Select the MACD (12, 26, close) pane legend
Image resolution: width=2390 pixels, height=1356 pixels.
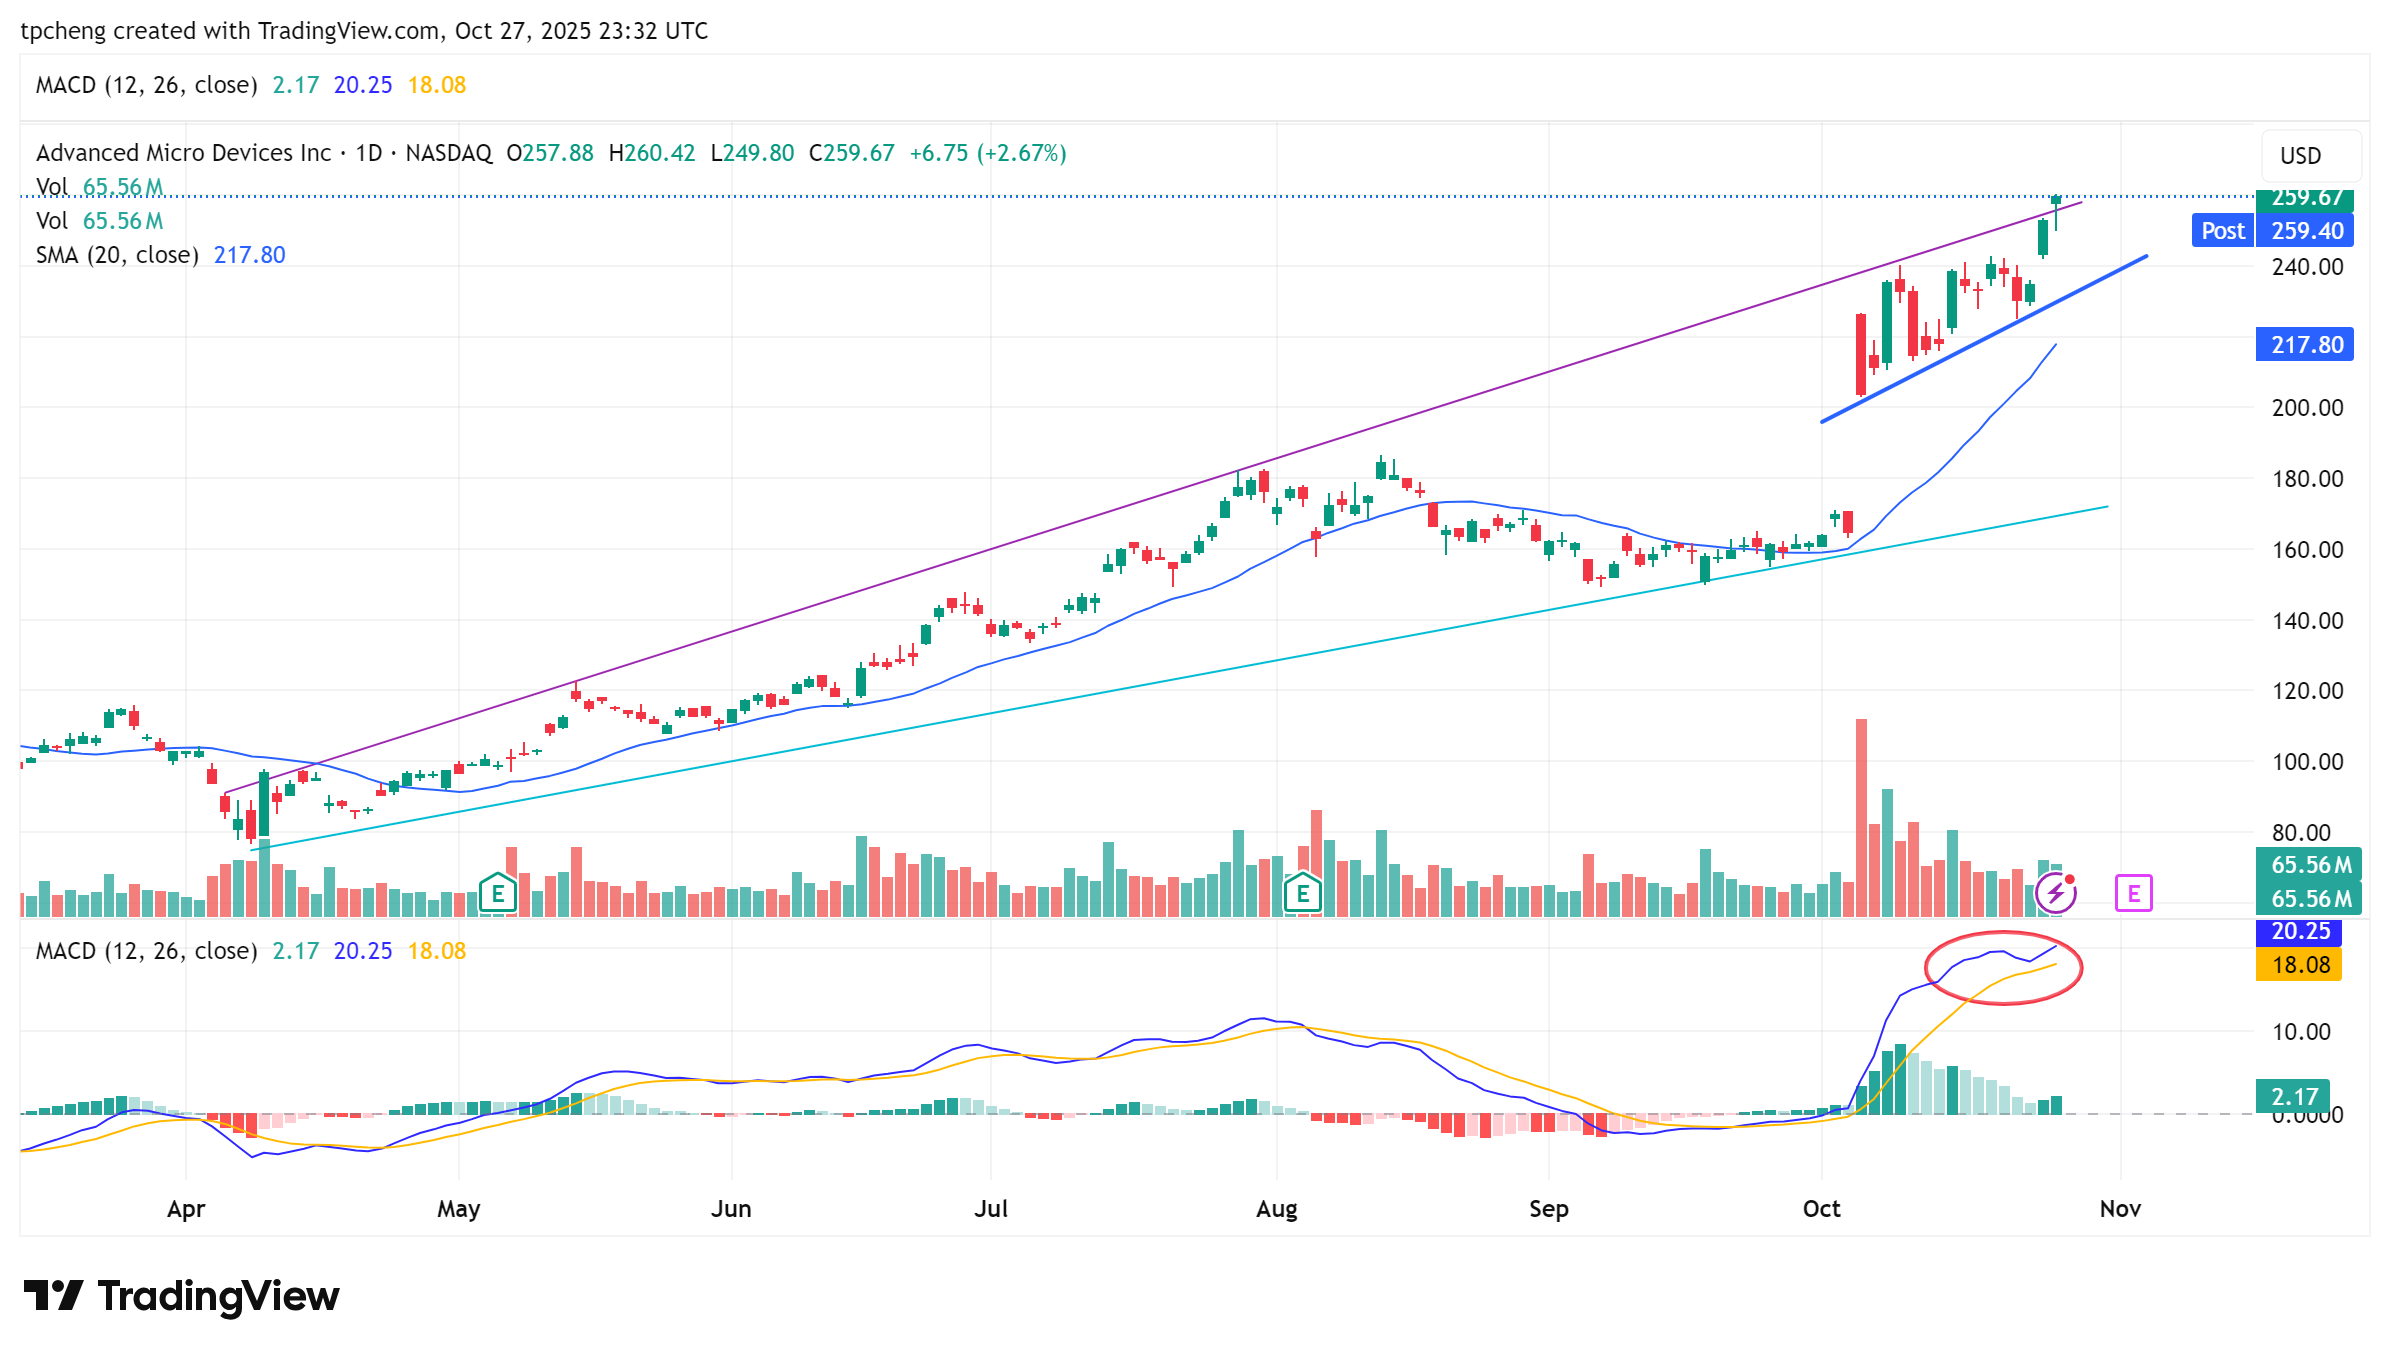point(147,951)
